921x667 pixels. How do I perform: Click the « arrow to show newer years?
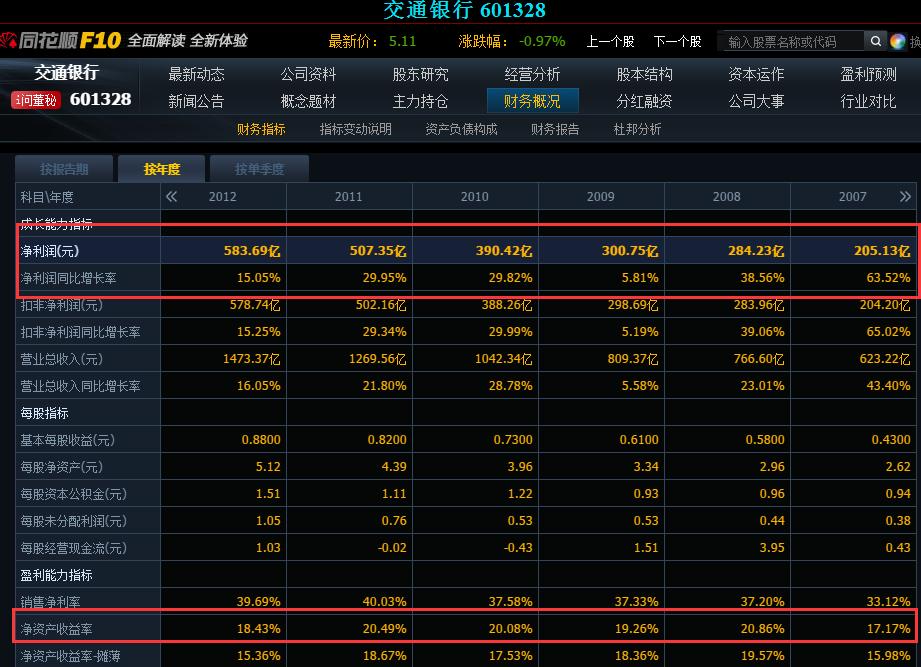click(x=172, y=196)
